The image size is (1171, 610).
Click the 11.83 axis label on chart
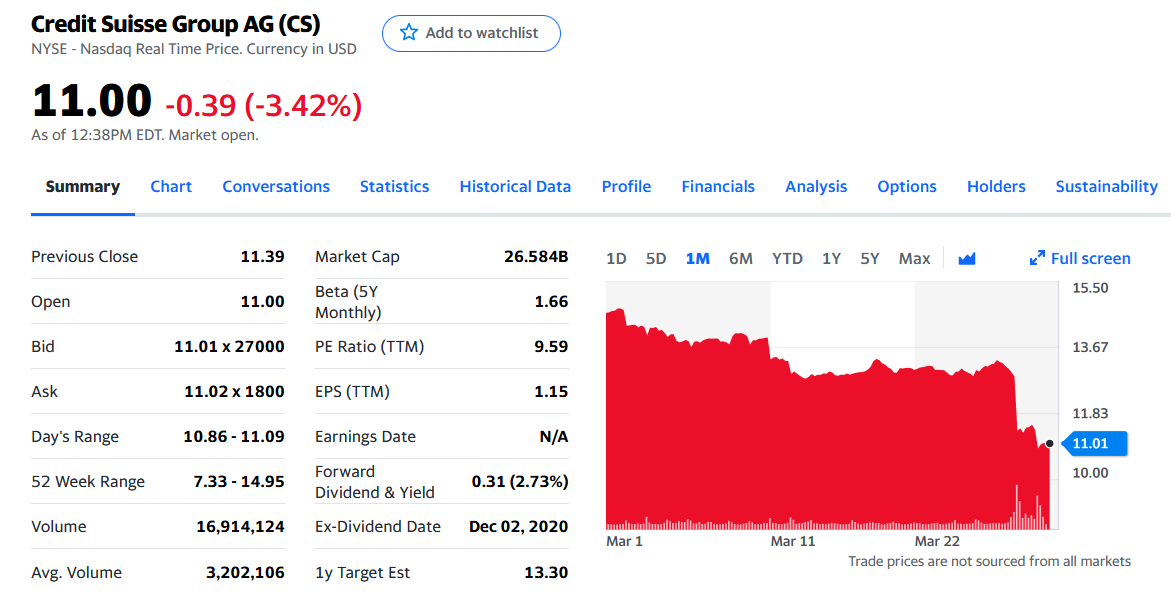[1090, 414]
